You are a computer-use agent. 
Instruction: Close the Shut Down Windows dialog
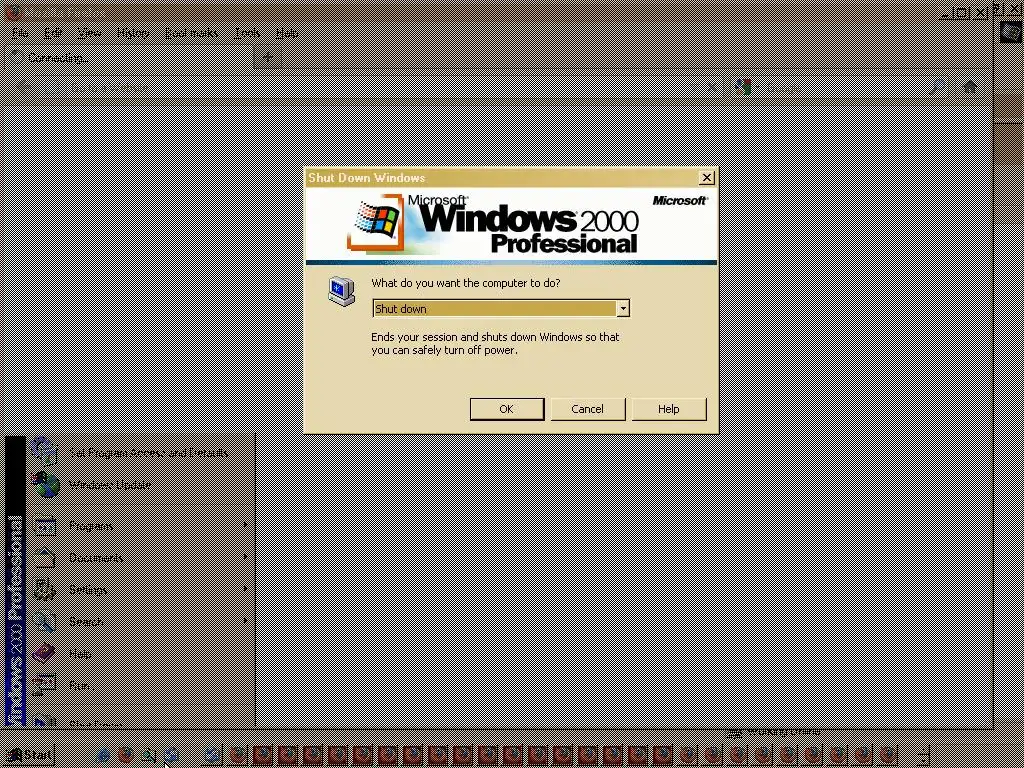click(706, 178)
